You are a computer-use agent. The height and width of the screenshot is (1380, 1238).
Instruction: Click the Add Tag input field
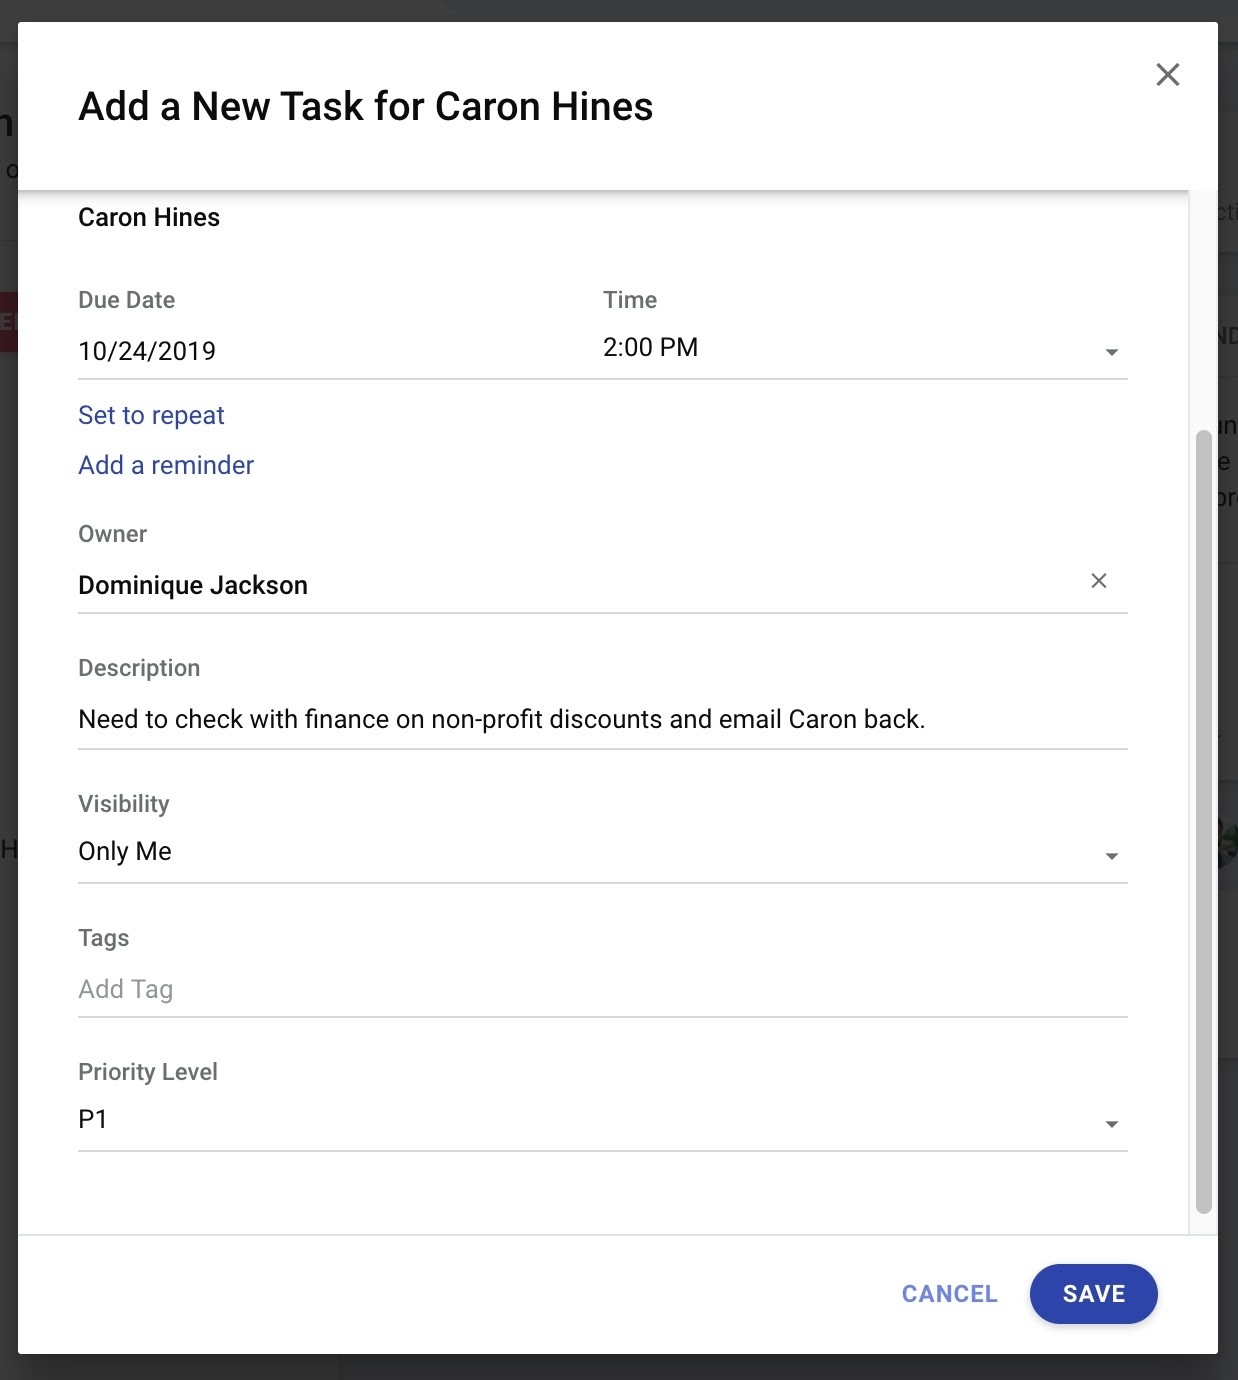point(603,989)
